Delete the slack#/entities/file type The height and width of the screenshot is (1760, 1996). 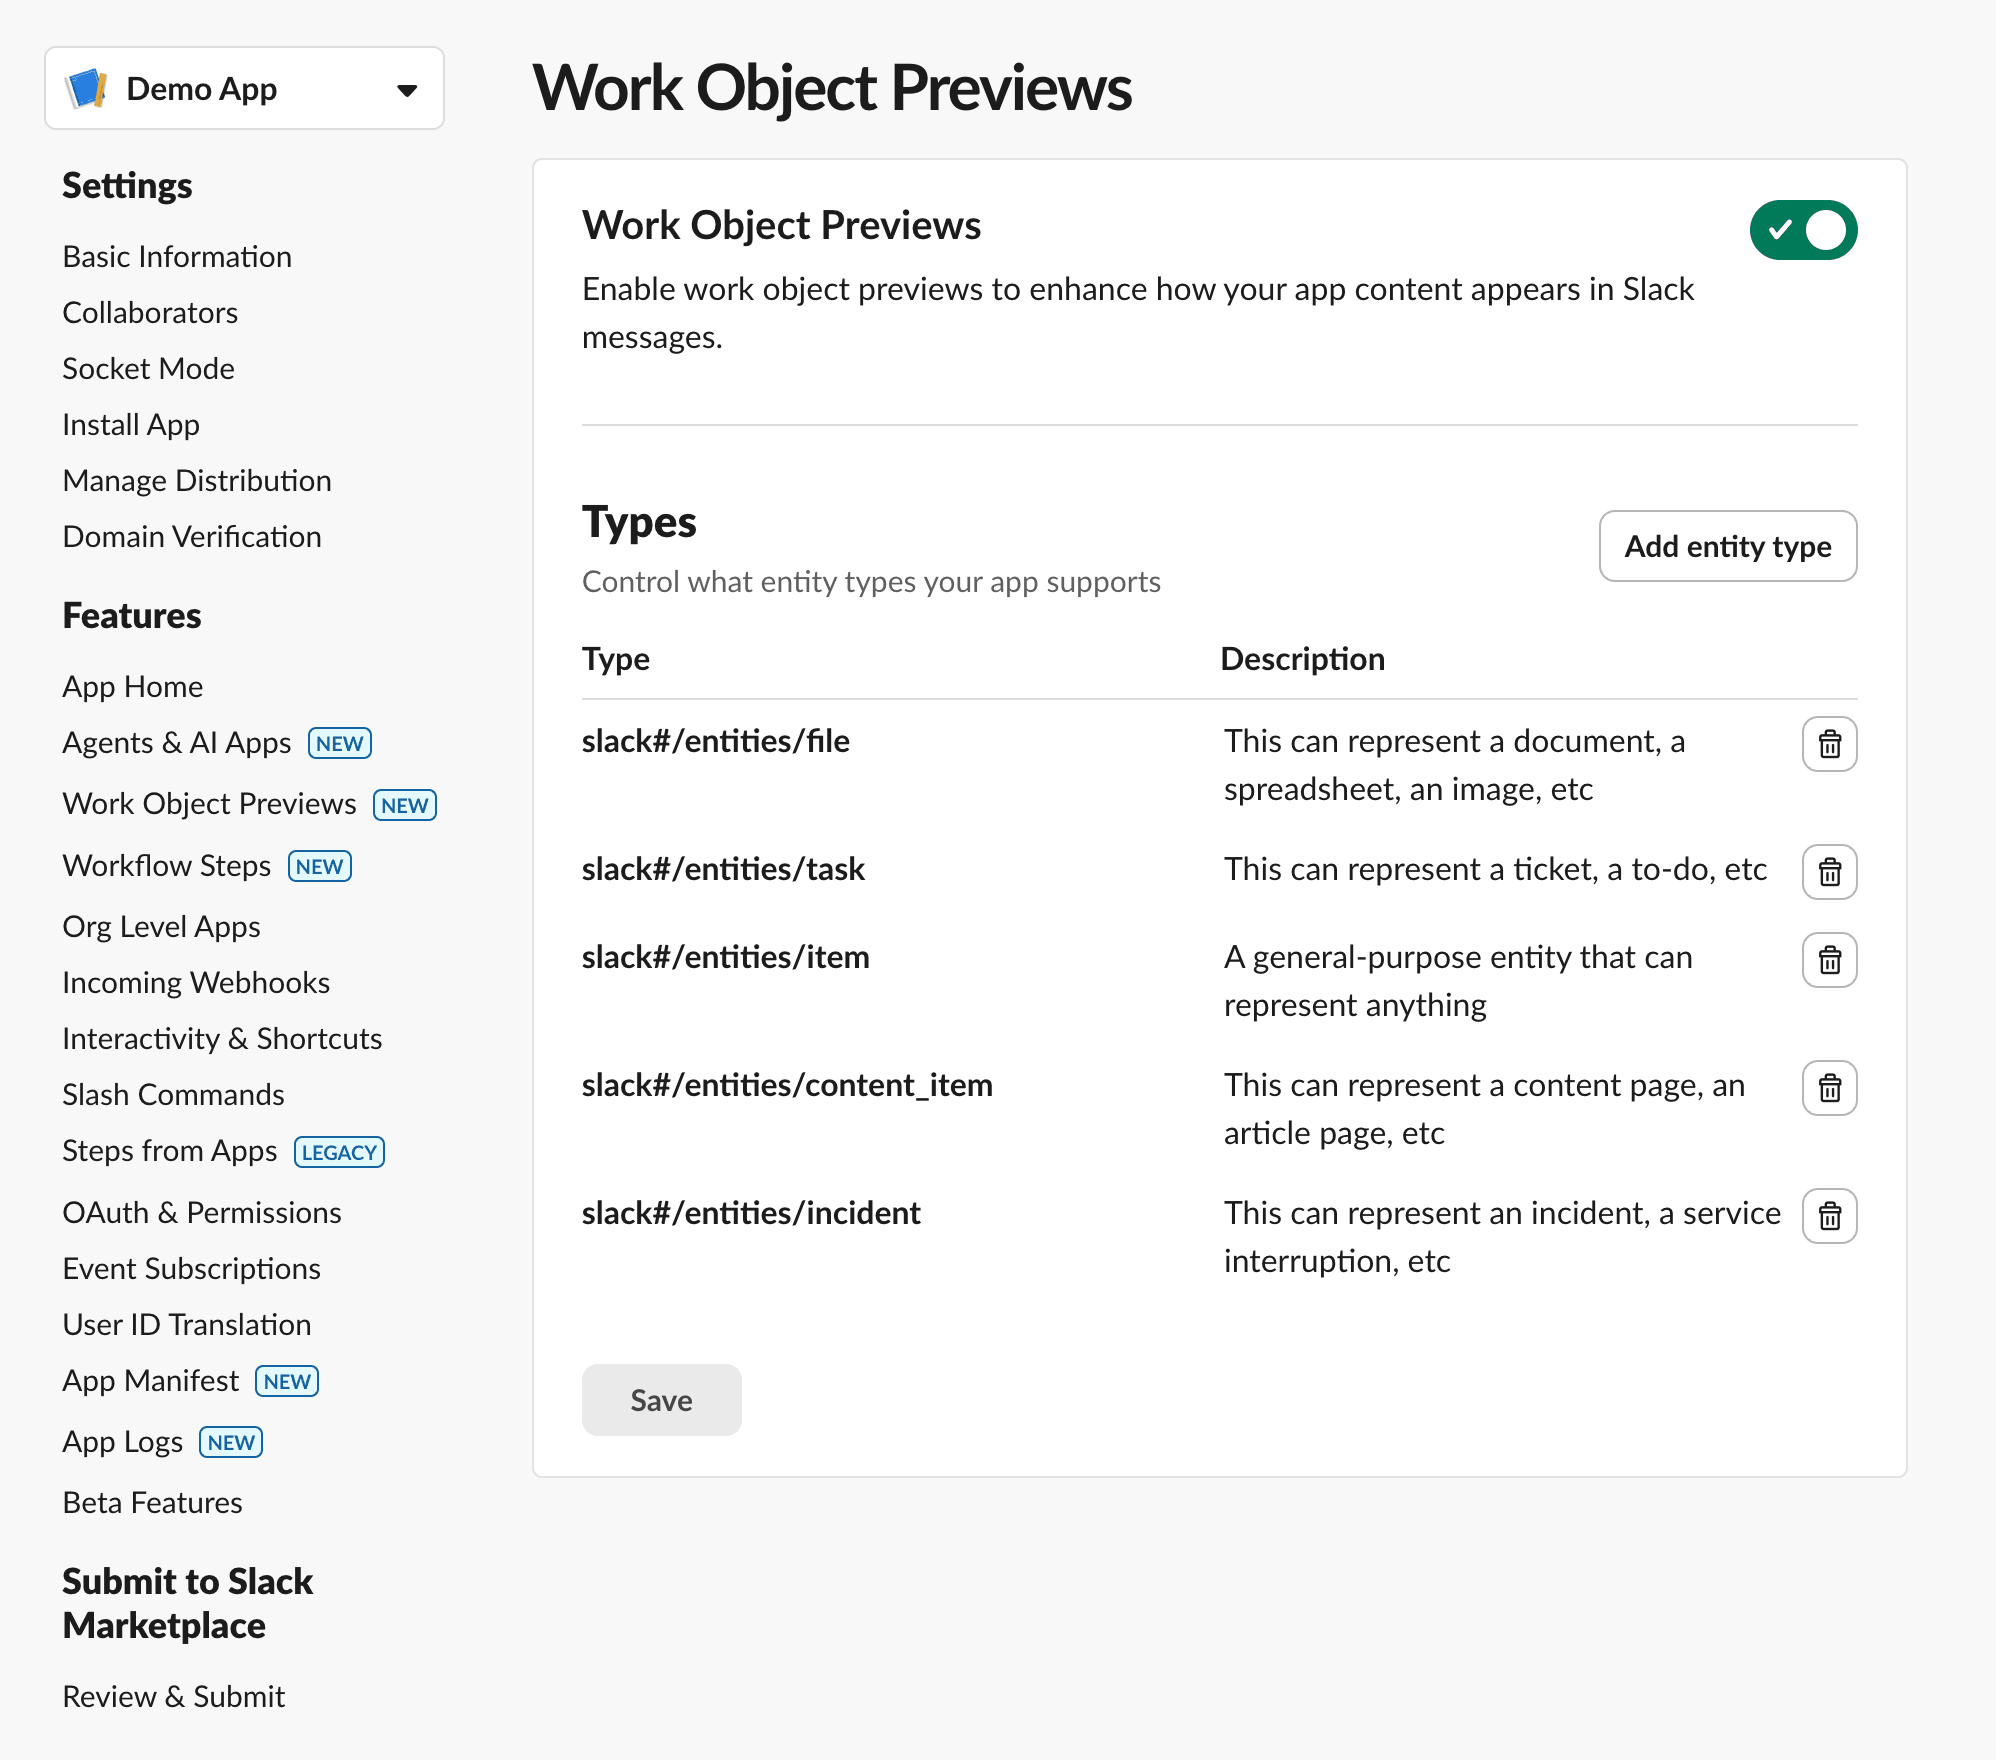(x=1829, y=744)
